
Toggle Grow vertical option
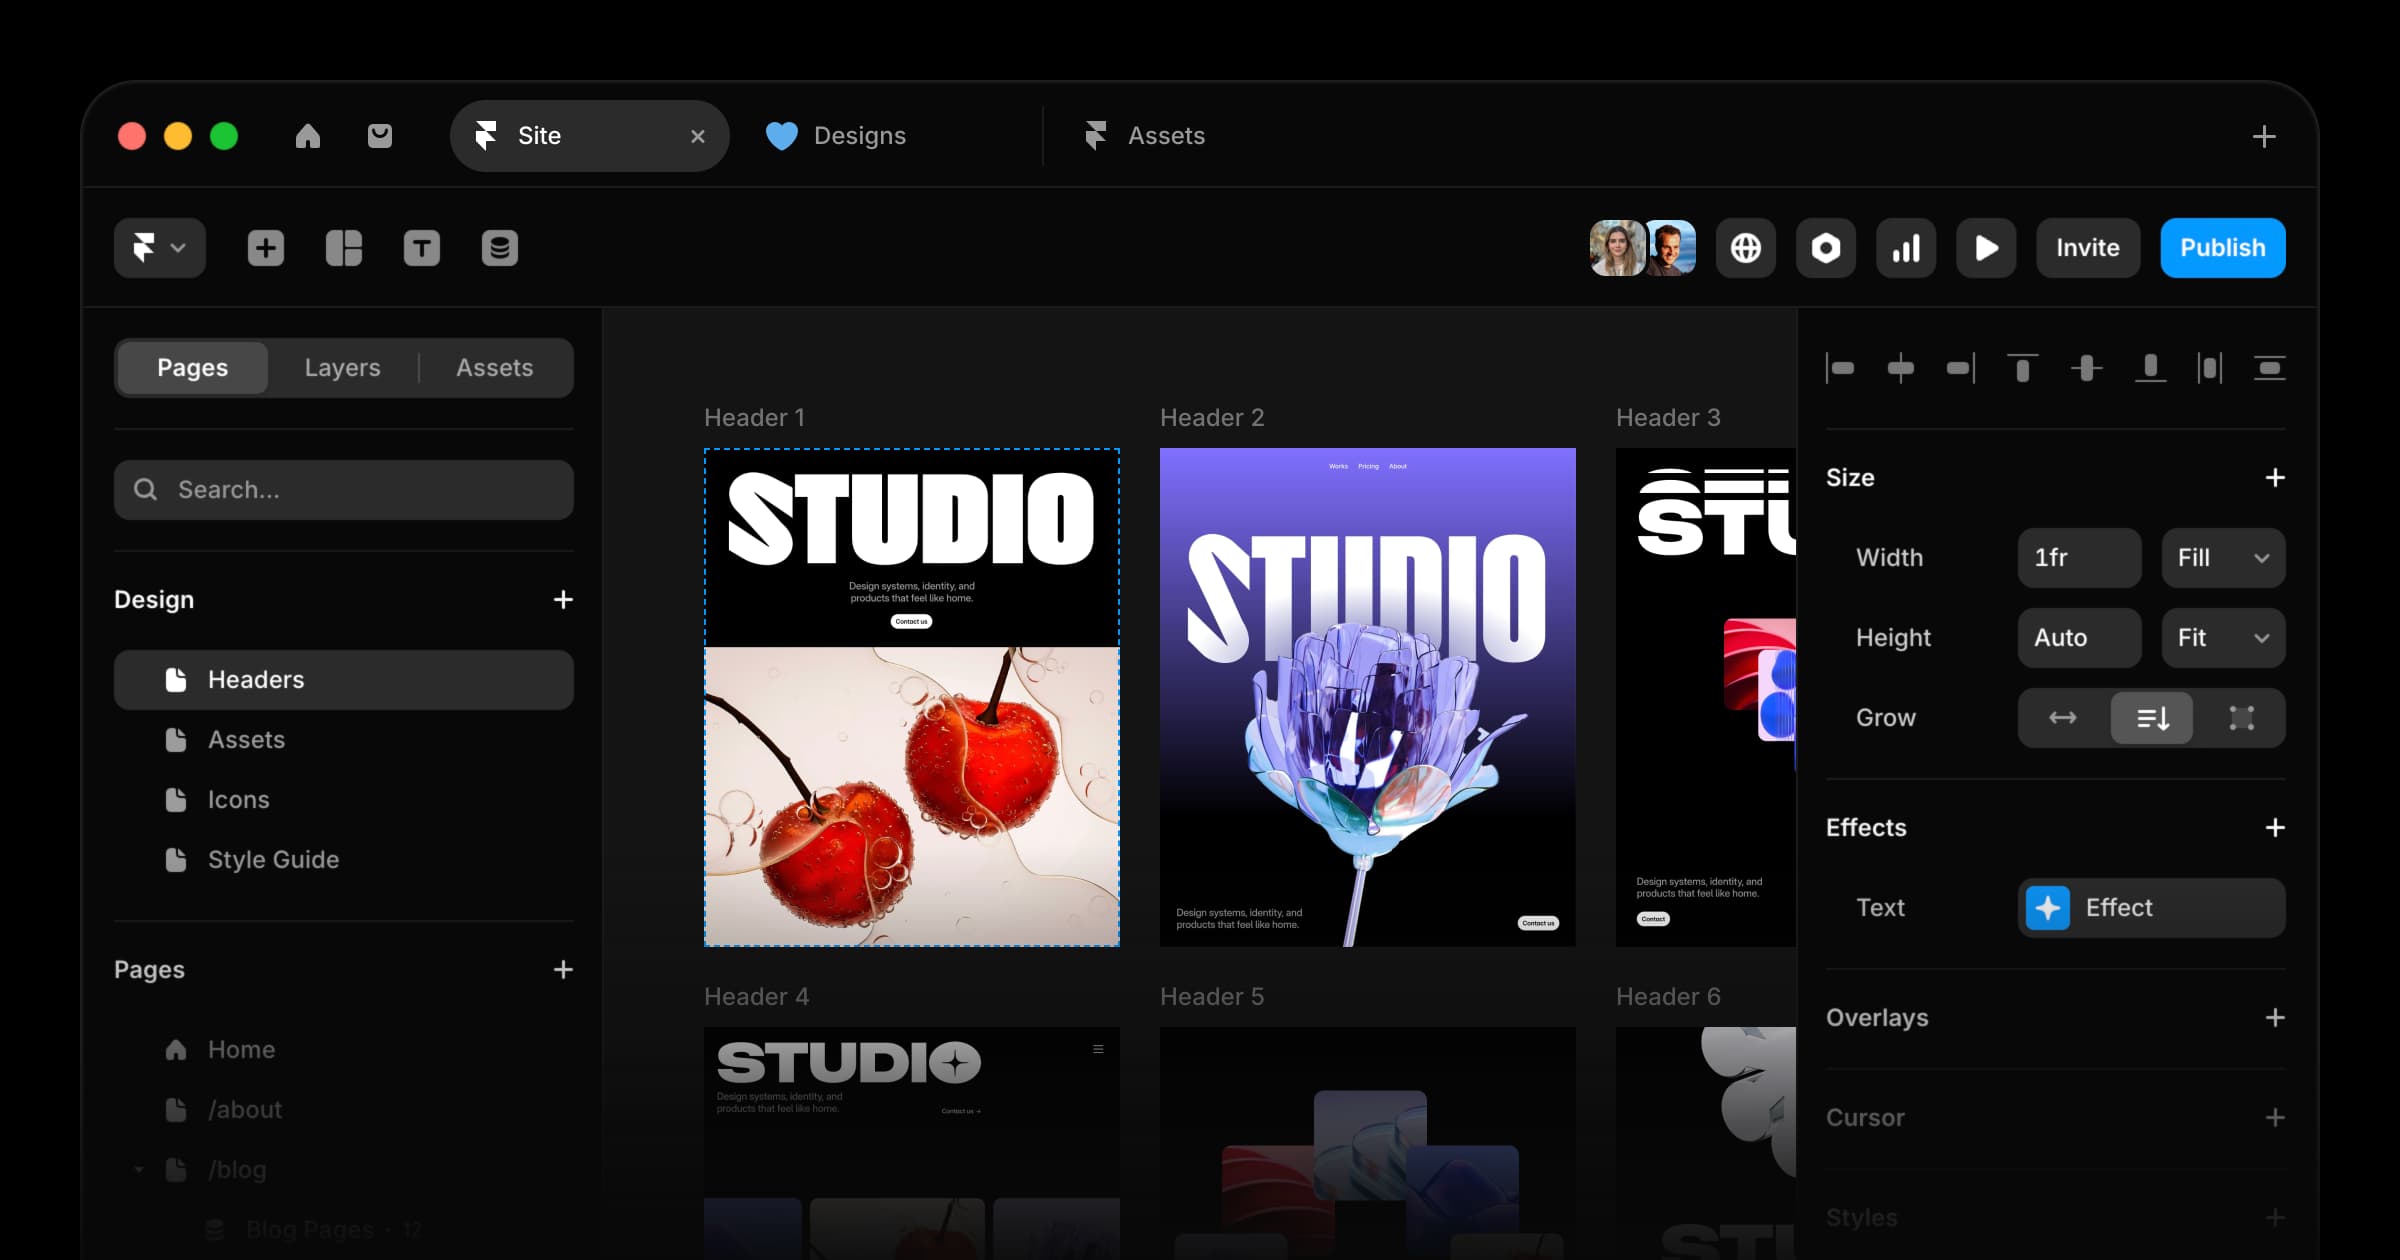(2152, 718)
